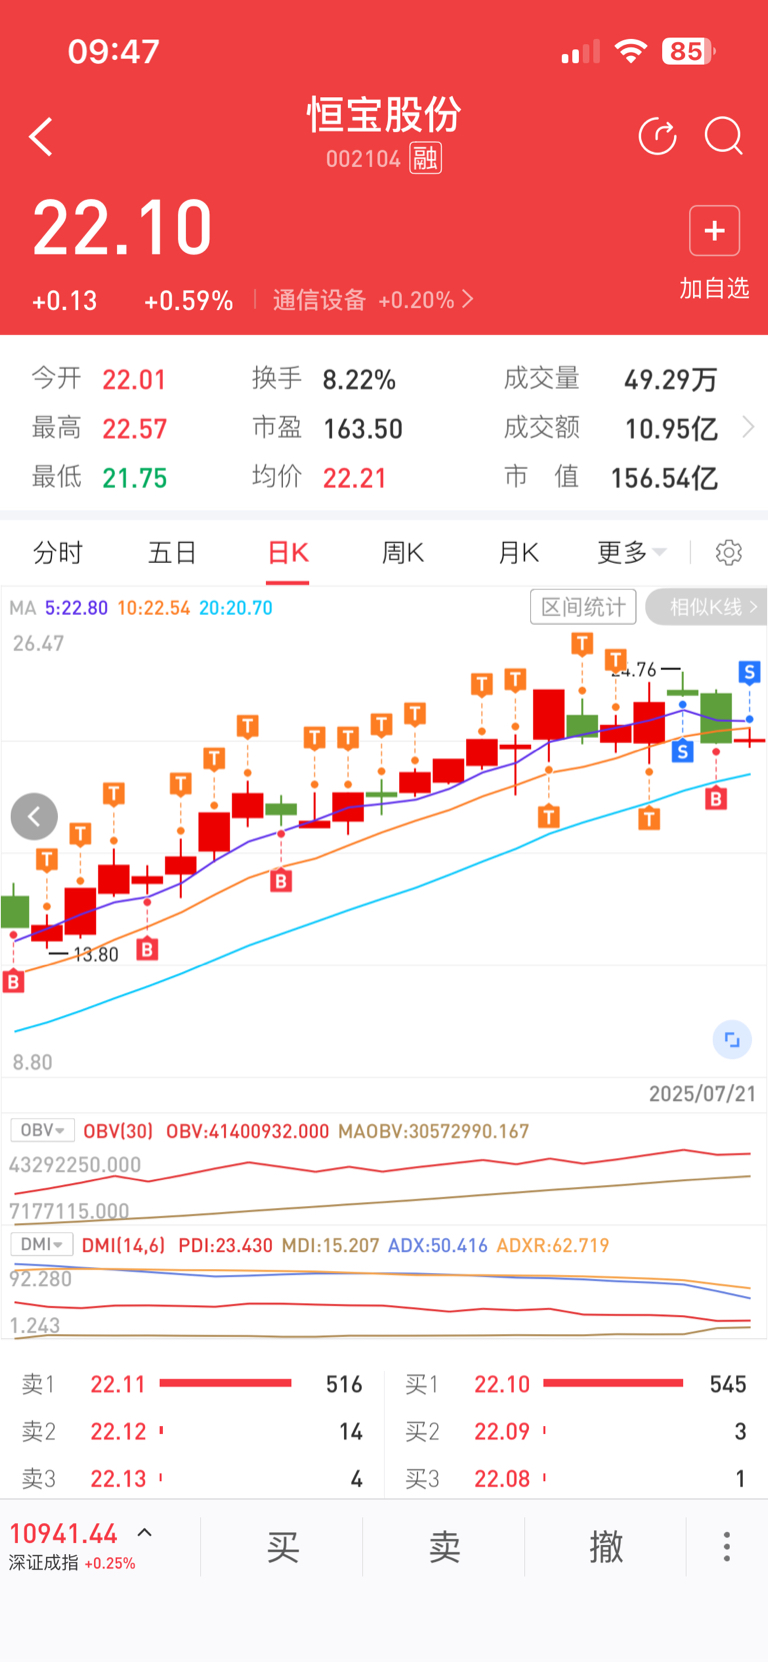Tap the 最低 value 21.75
Viewport: 768px width, 1663px height.
pyautogui.click(x=134, y=478)
